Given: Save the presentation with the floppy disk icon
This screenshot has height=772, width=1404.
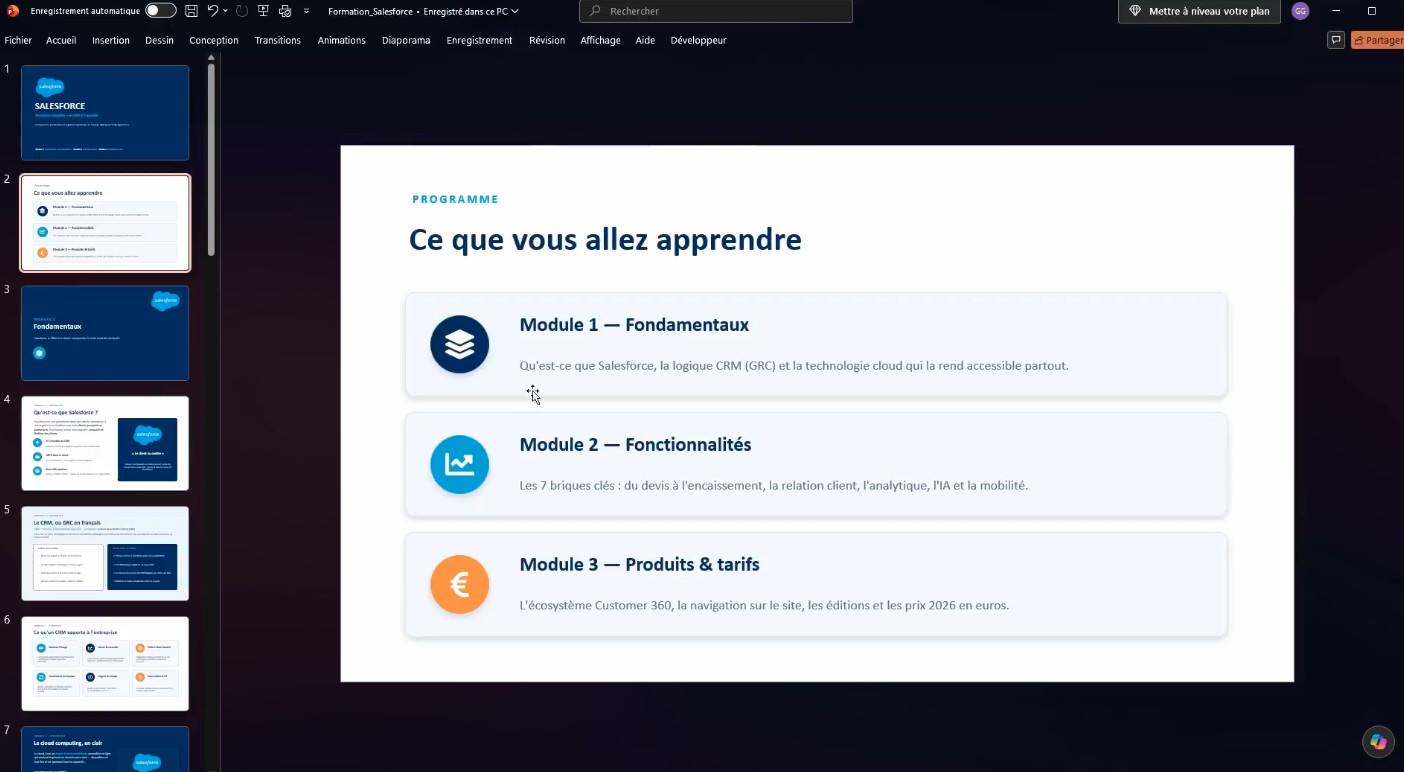Looking at the screenshot, I should tap(191, 11).
